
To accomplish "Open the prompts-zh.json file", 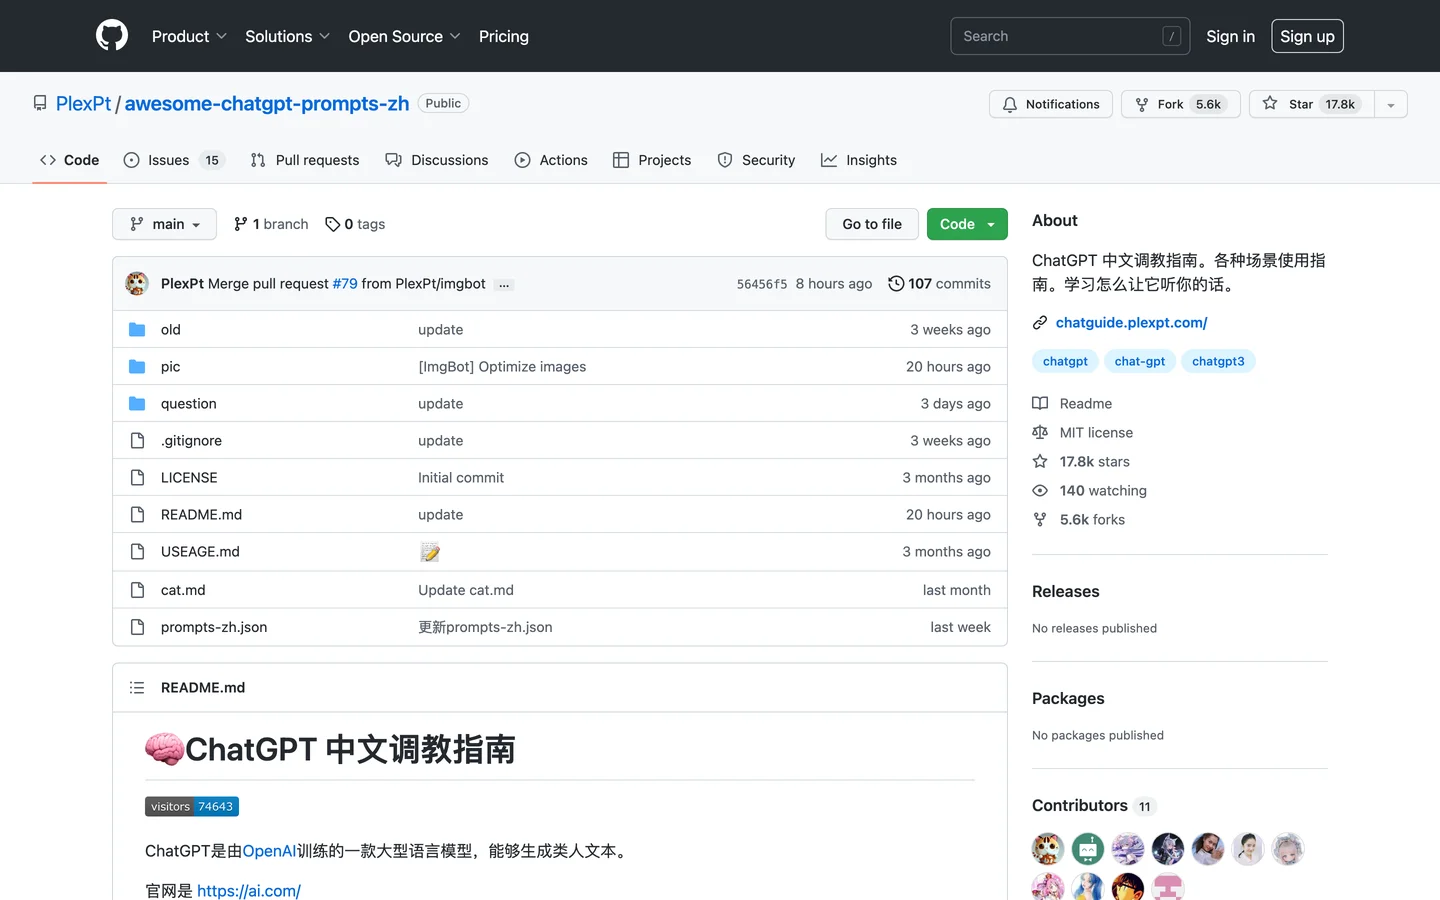I will 214,627.
